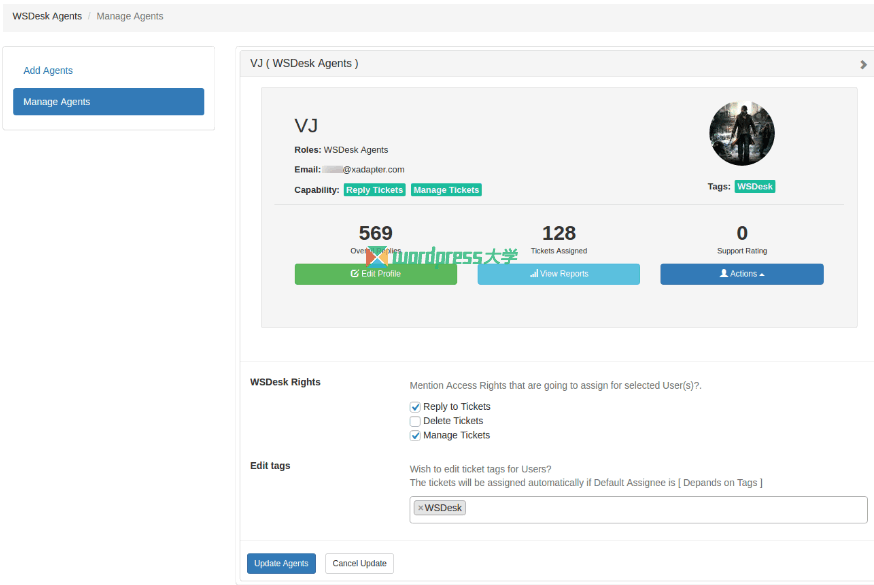The image size is (874, 585).
Task: Click the Manage Agents breadcrumb
Action: [130, 16]
